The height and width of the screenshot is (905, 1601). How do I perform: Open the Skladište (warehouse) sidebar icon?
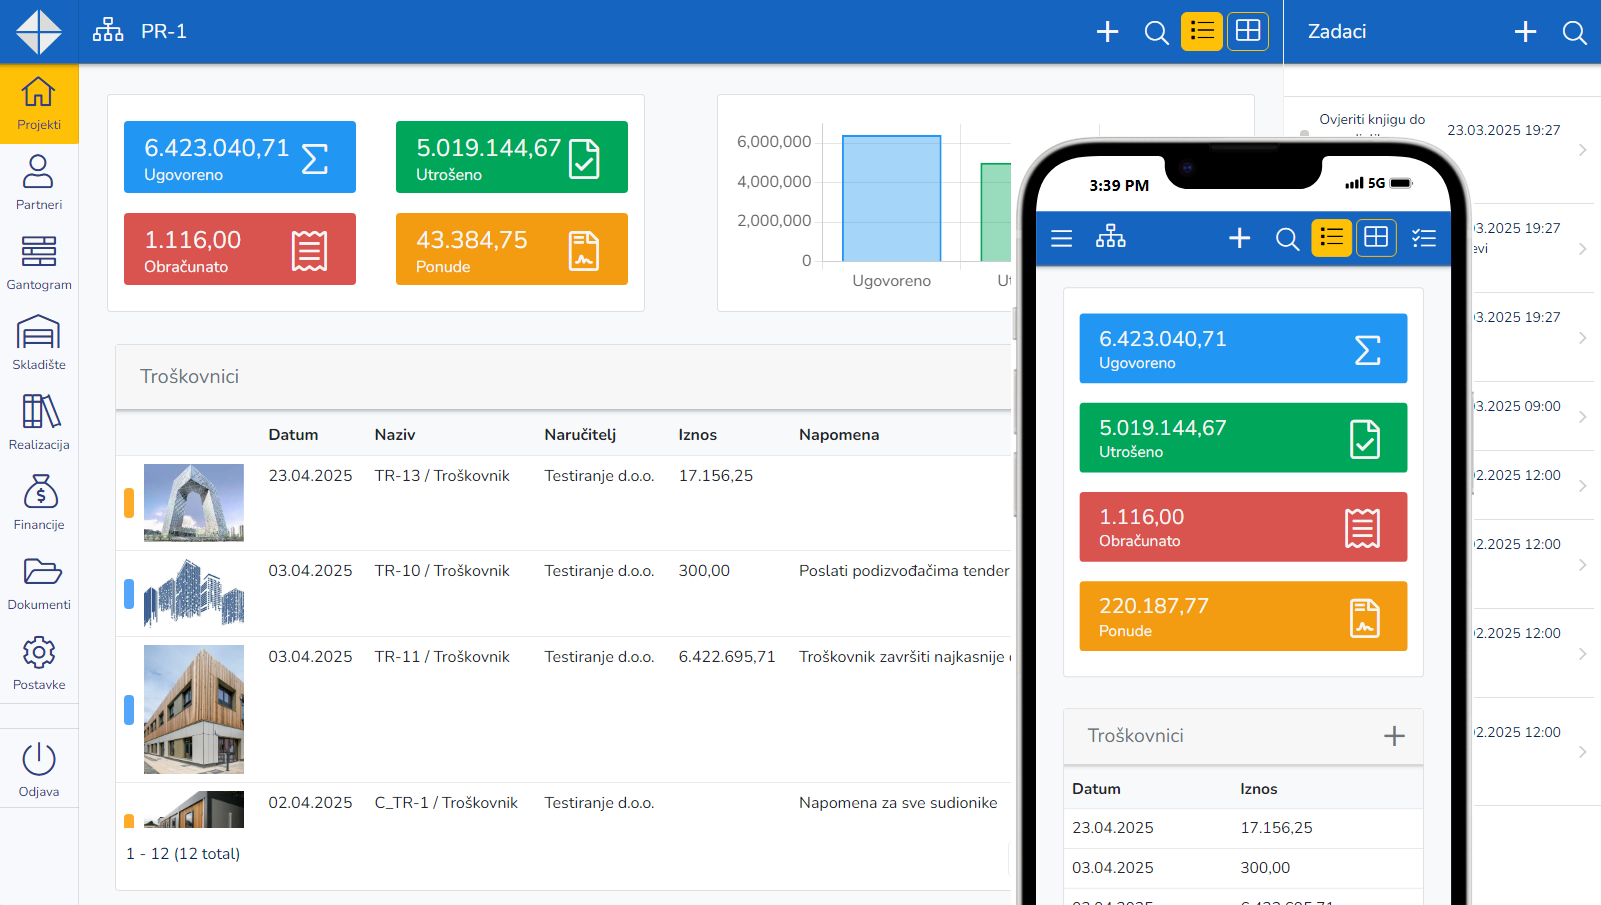(x=39, y=342)
